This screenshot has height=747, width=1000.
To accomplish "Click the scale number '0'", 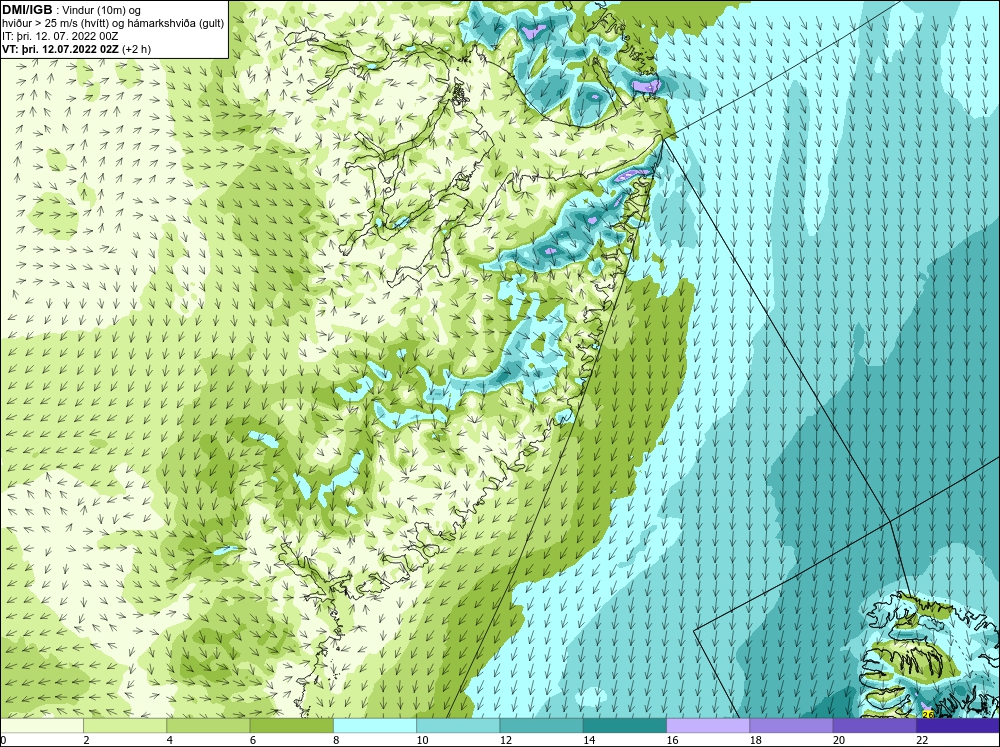I will tap(3, 740).
